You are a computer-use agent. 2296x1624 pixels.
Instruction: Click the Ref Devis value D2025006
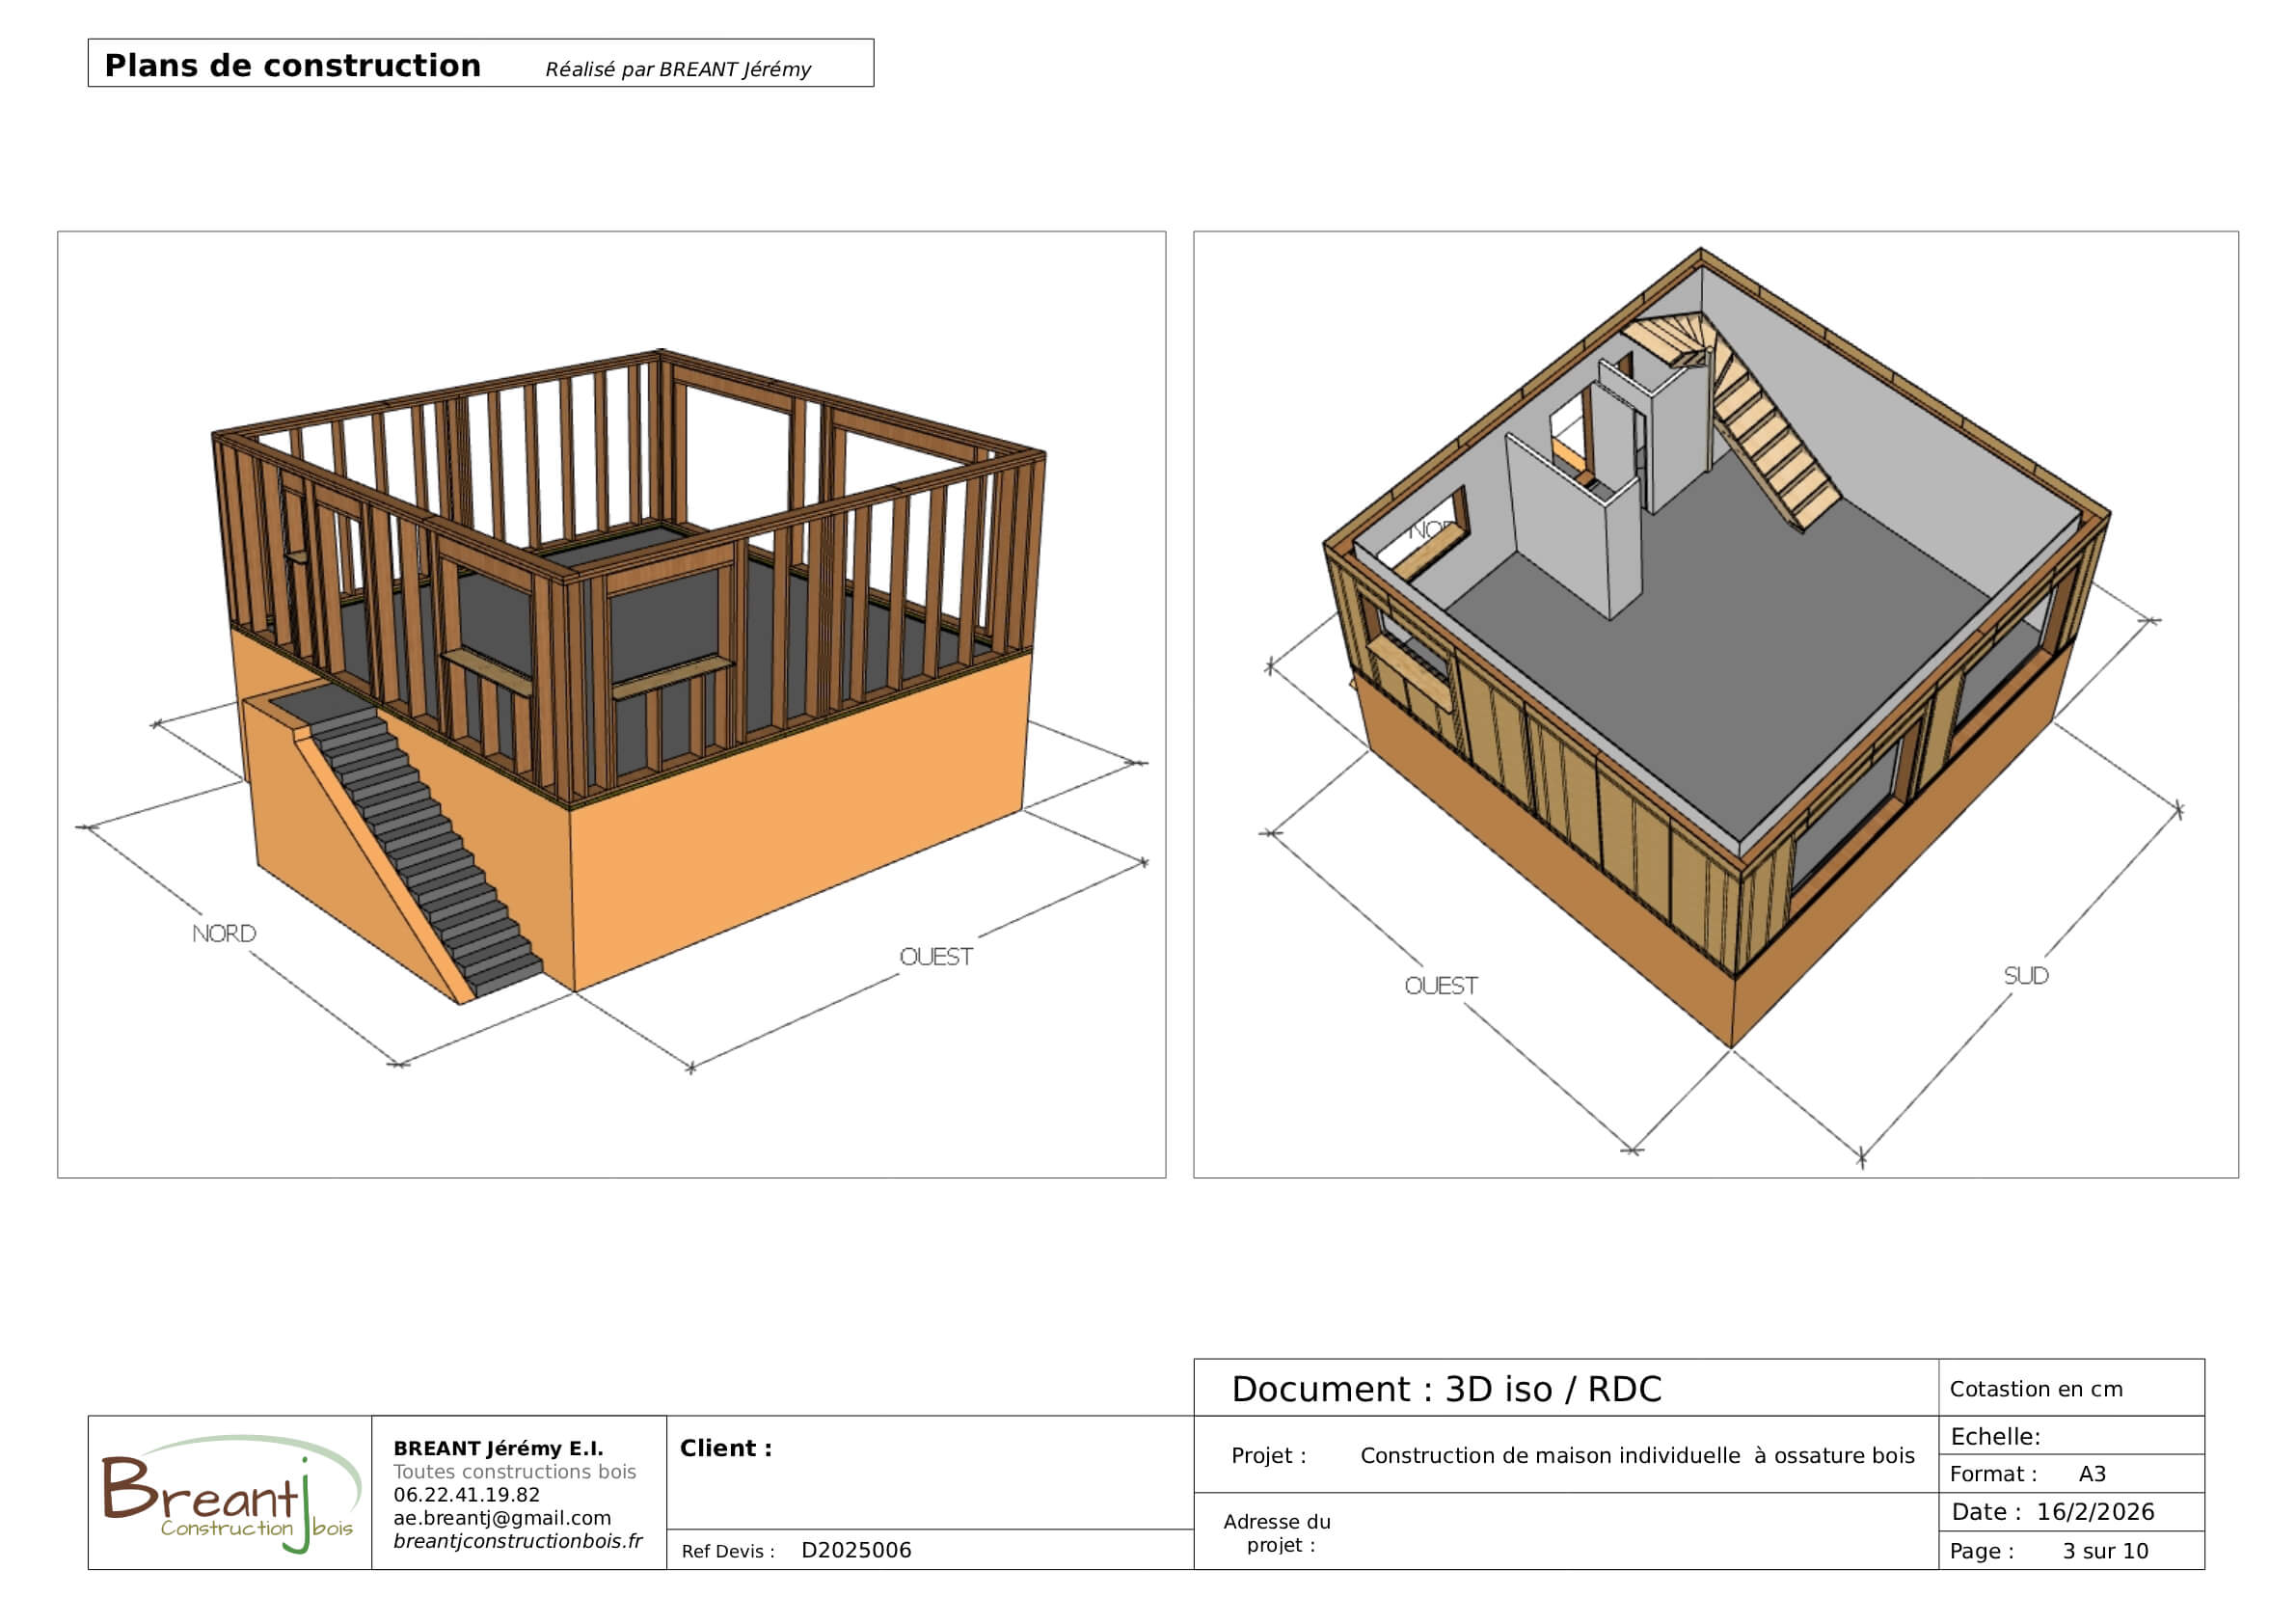point(856,1551)
